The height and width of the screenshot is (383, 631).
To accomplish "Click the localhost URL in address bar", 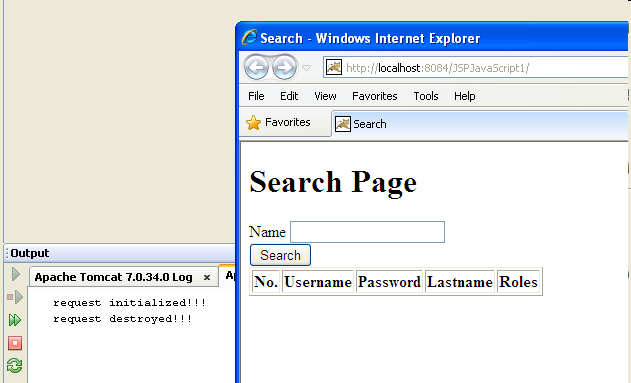I will pyautogui.click(x=437, y=68).
